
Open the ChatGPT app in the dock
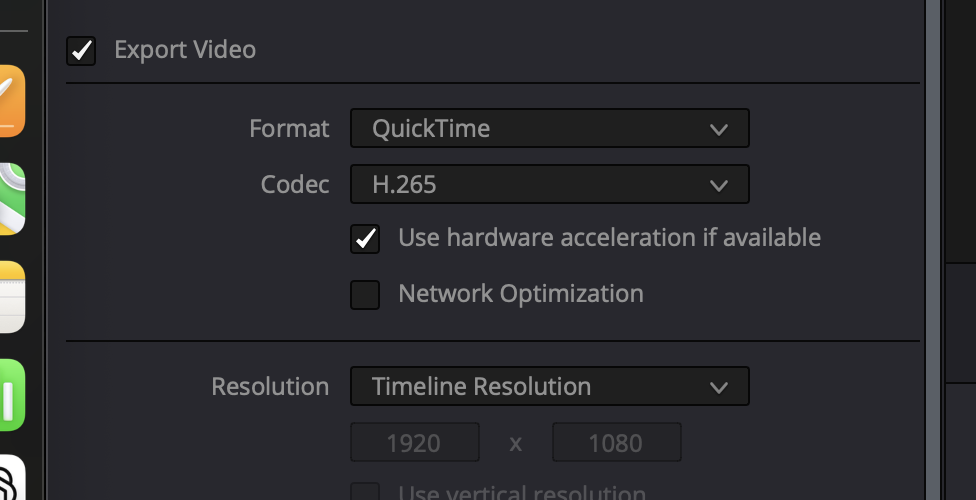[x=12, y=478]
